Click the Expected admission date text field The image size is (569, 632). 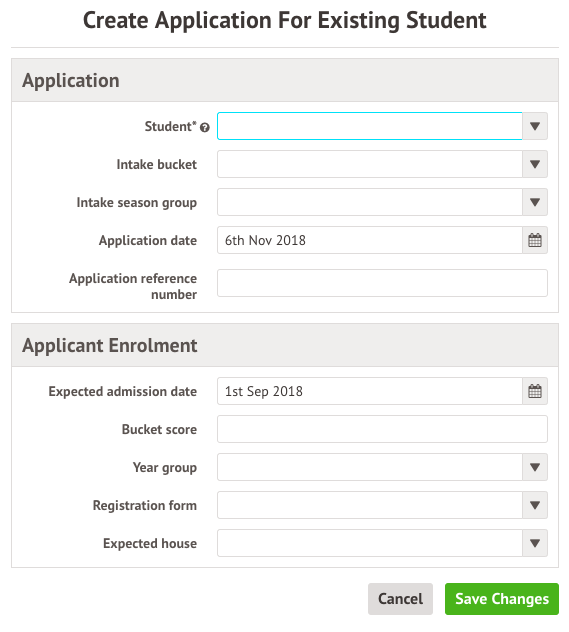370,391
